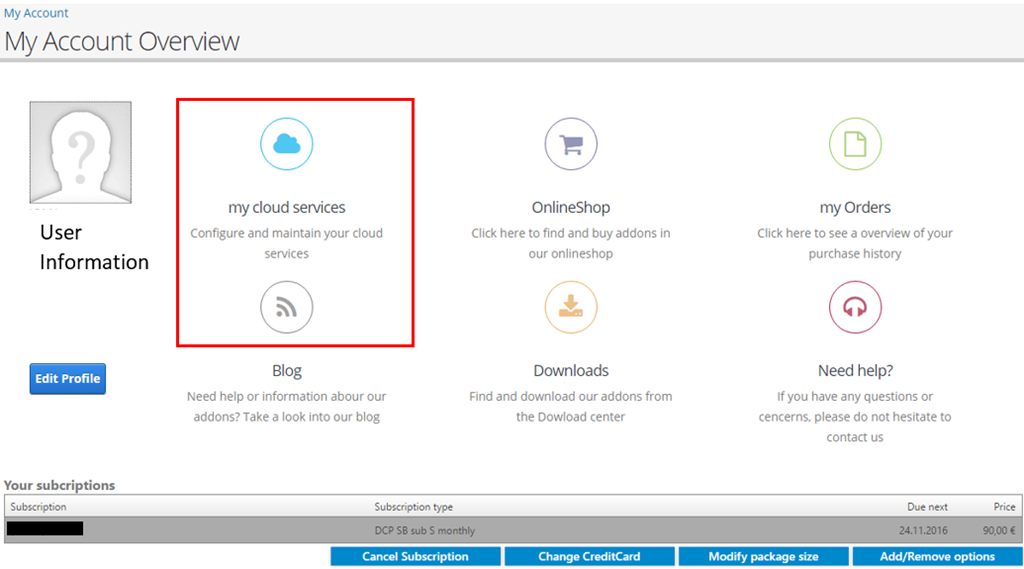Select the DCP SB sub S monthly subscription row
1024x569 pixels.
(513, 530)
